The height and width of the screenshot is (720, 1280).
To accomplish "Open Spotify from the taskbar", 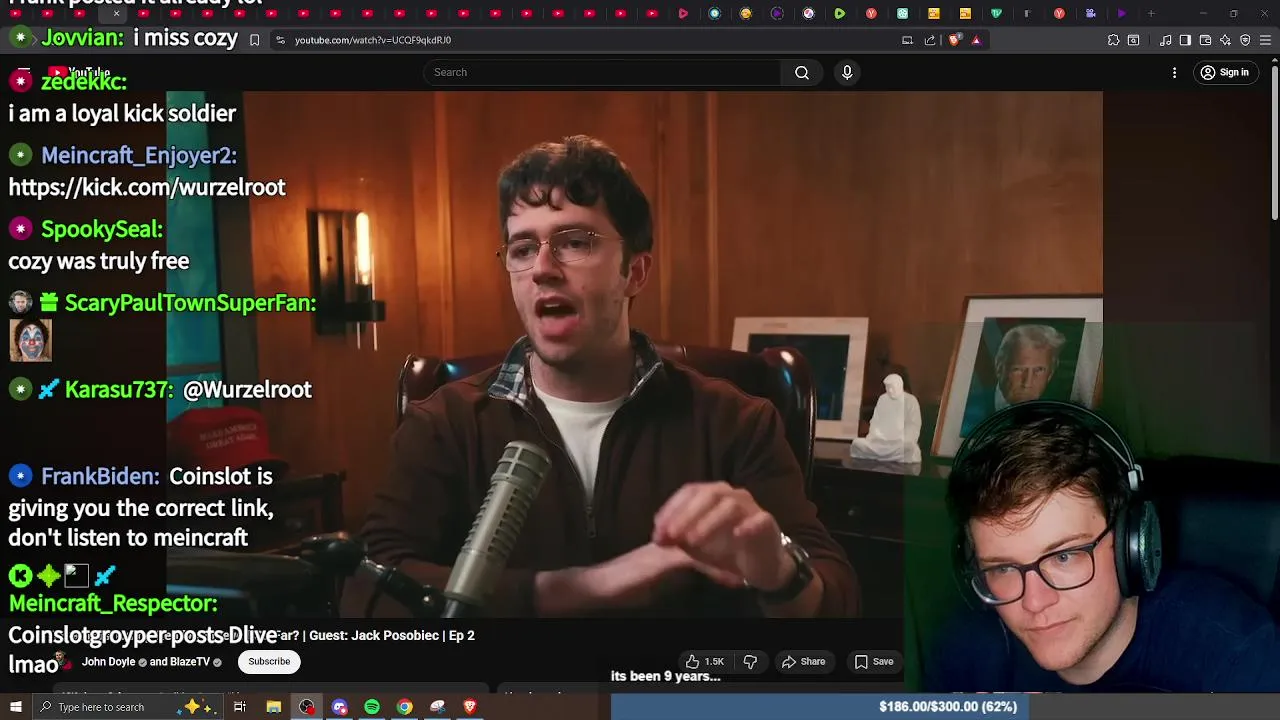I will 372,707.
